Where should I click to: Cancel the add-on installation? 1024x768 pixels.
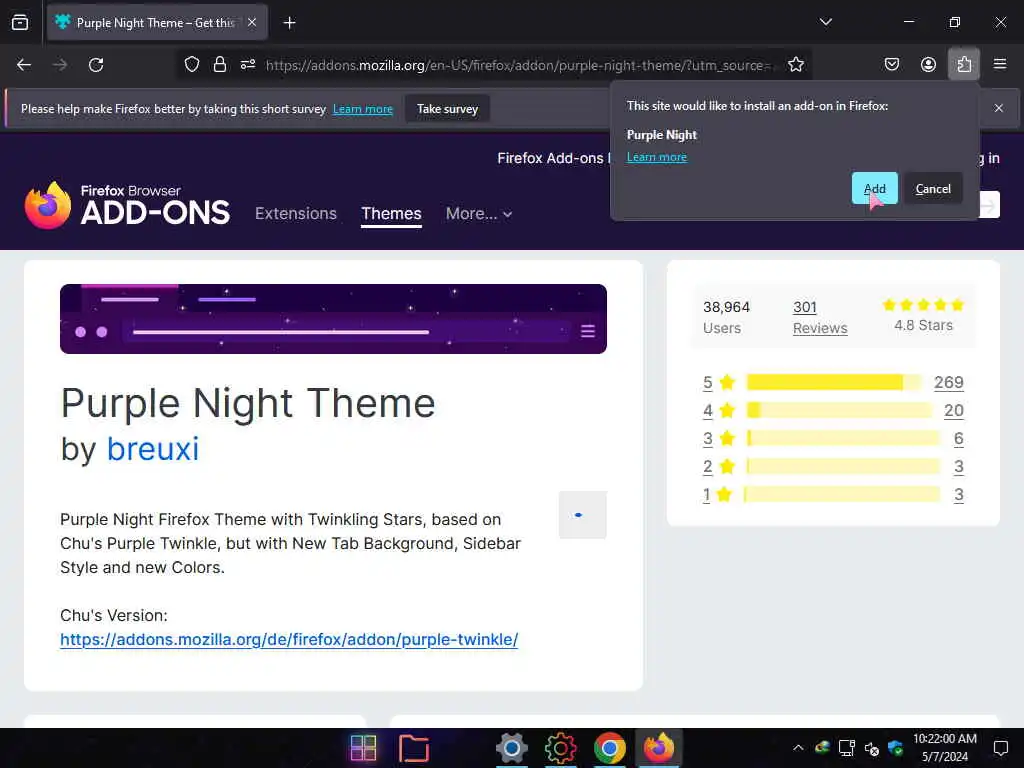[x=933, y=189]
